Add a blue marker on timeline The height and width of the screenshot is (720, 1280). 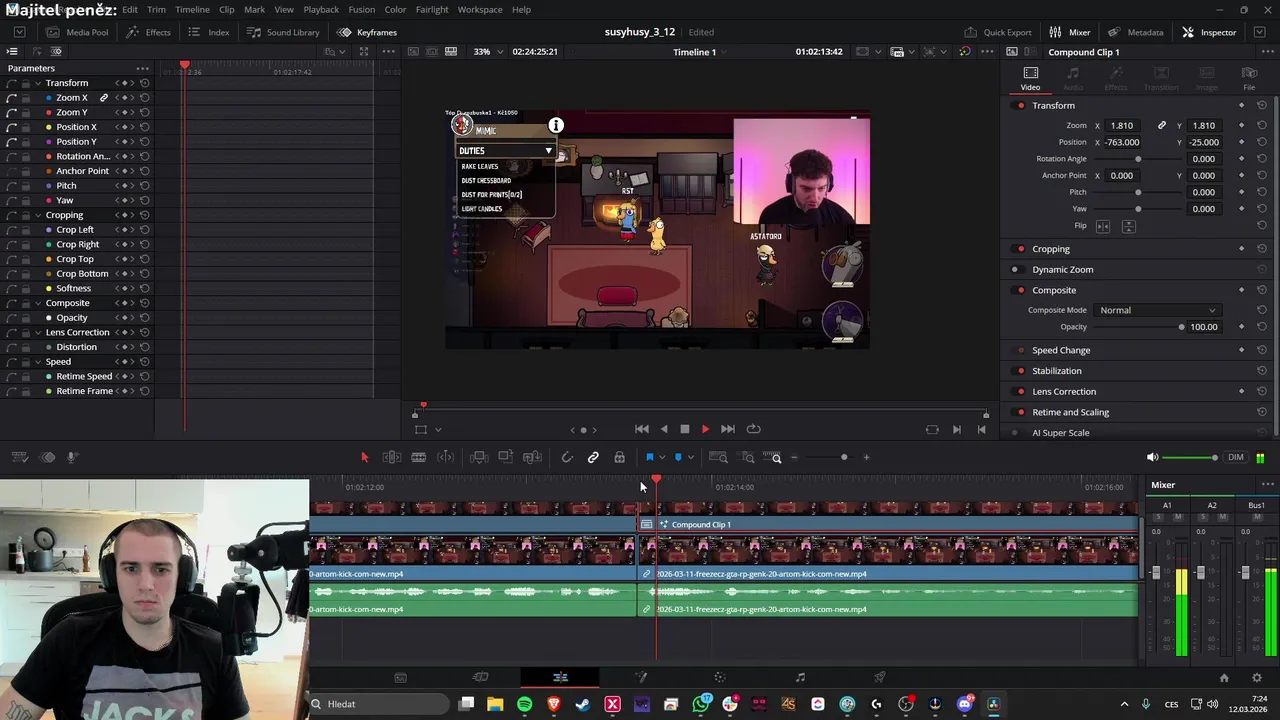click(x=678, y=457)
